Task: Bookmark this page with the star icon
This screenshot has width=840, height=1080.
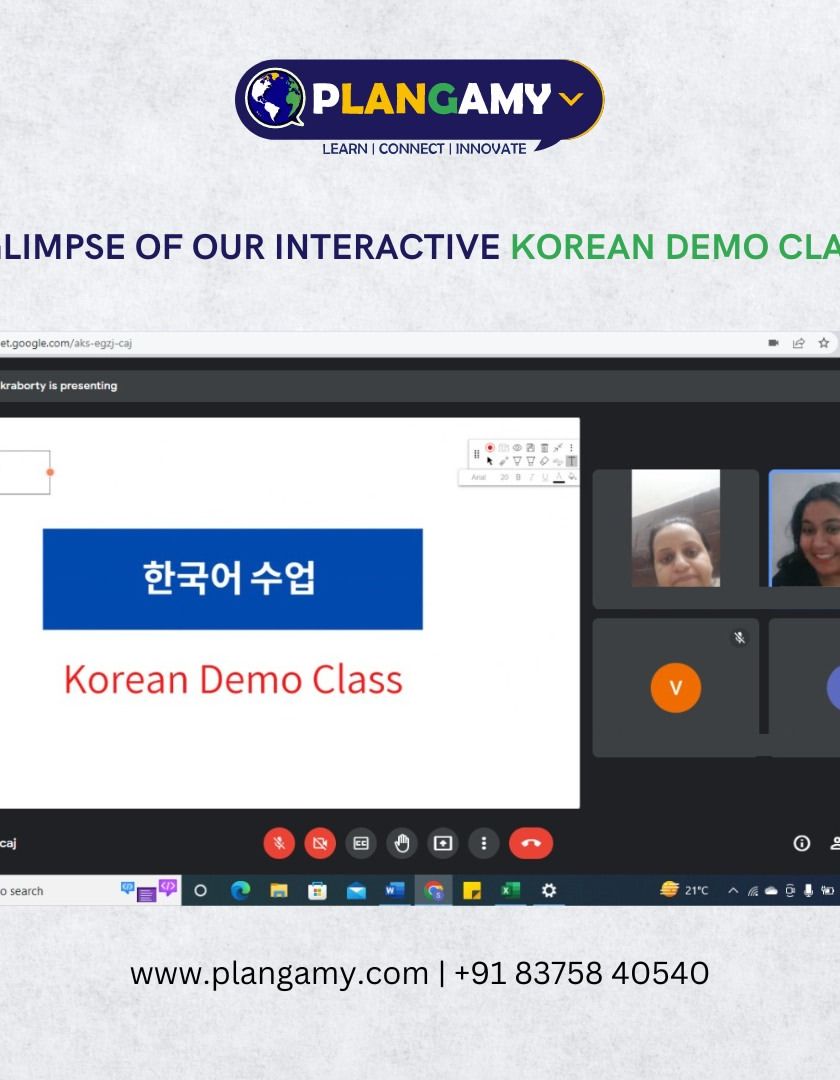Action: (x=824, y=343)
